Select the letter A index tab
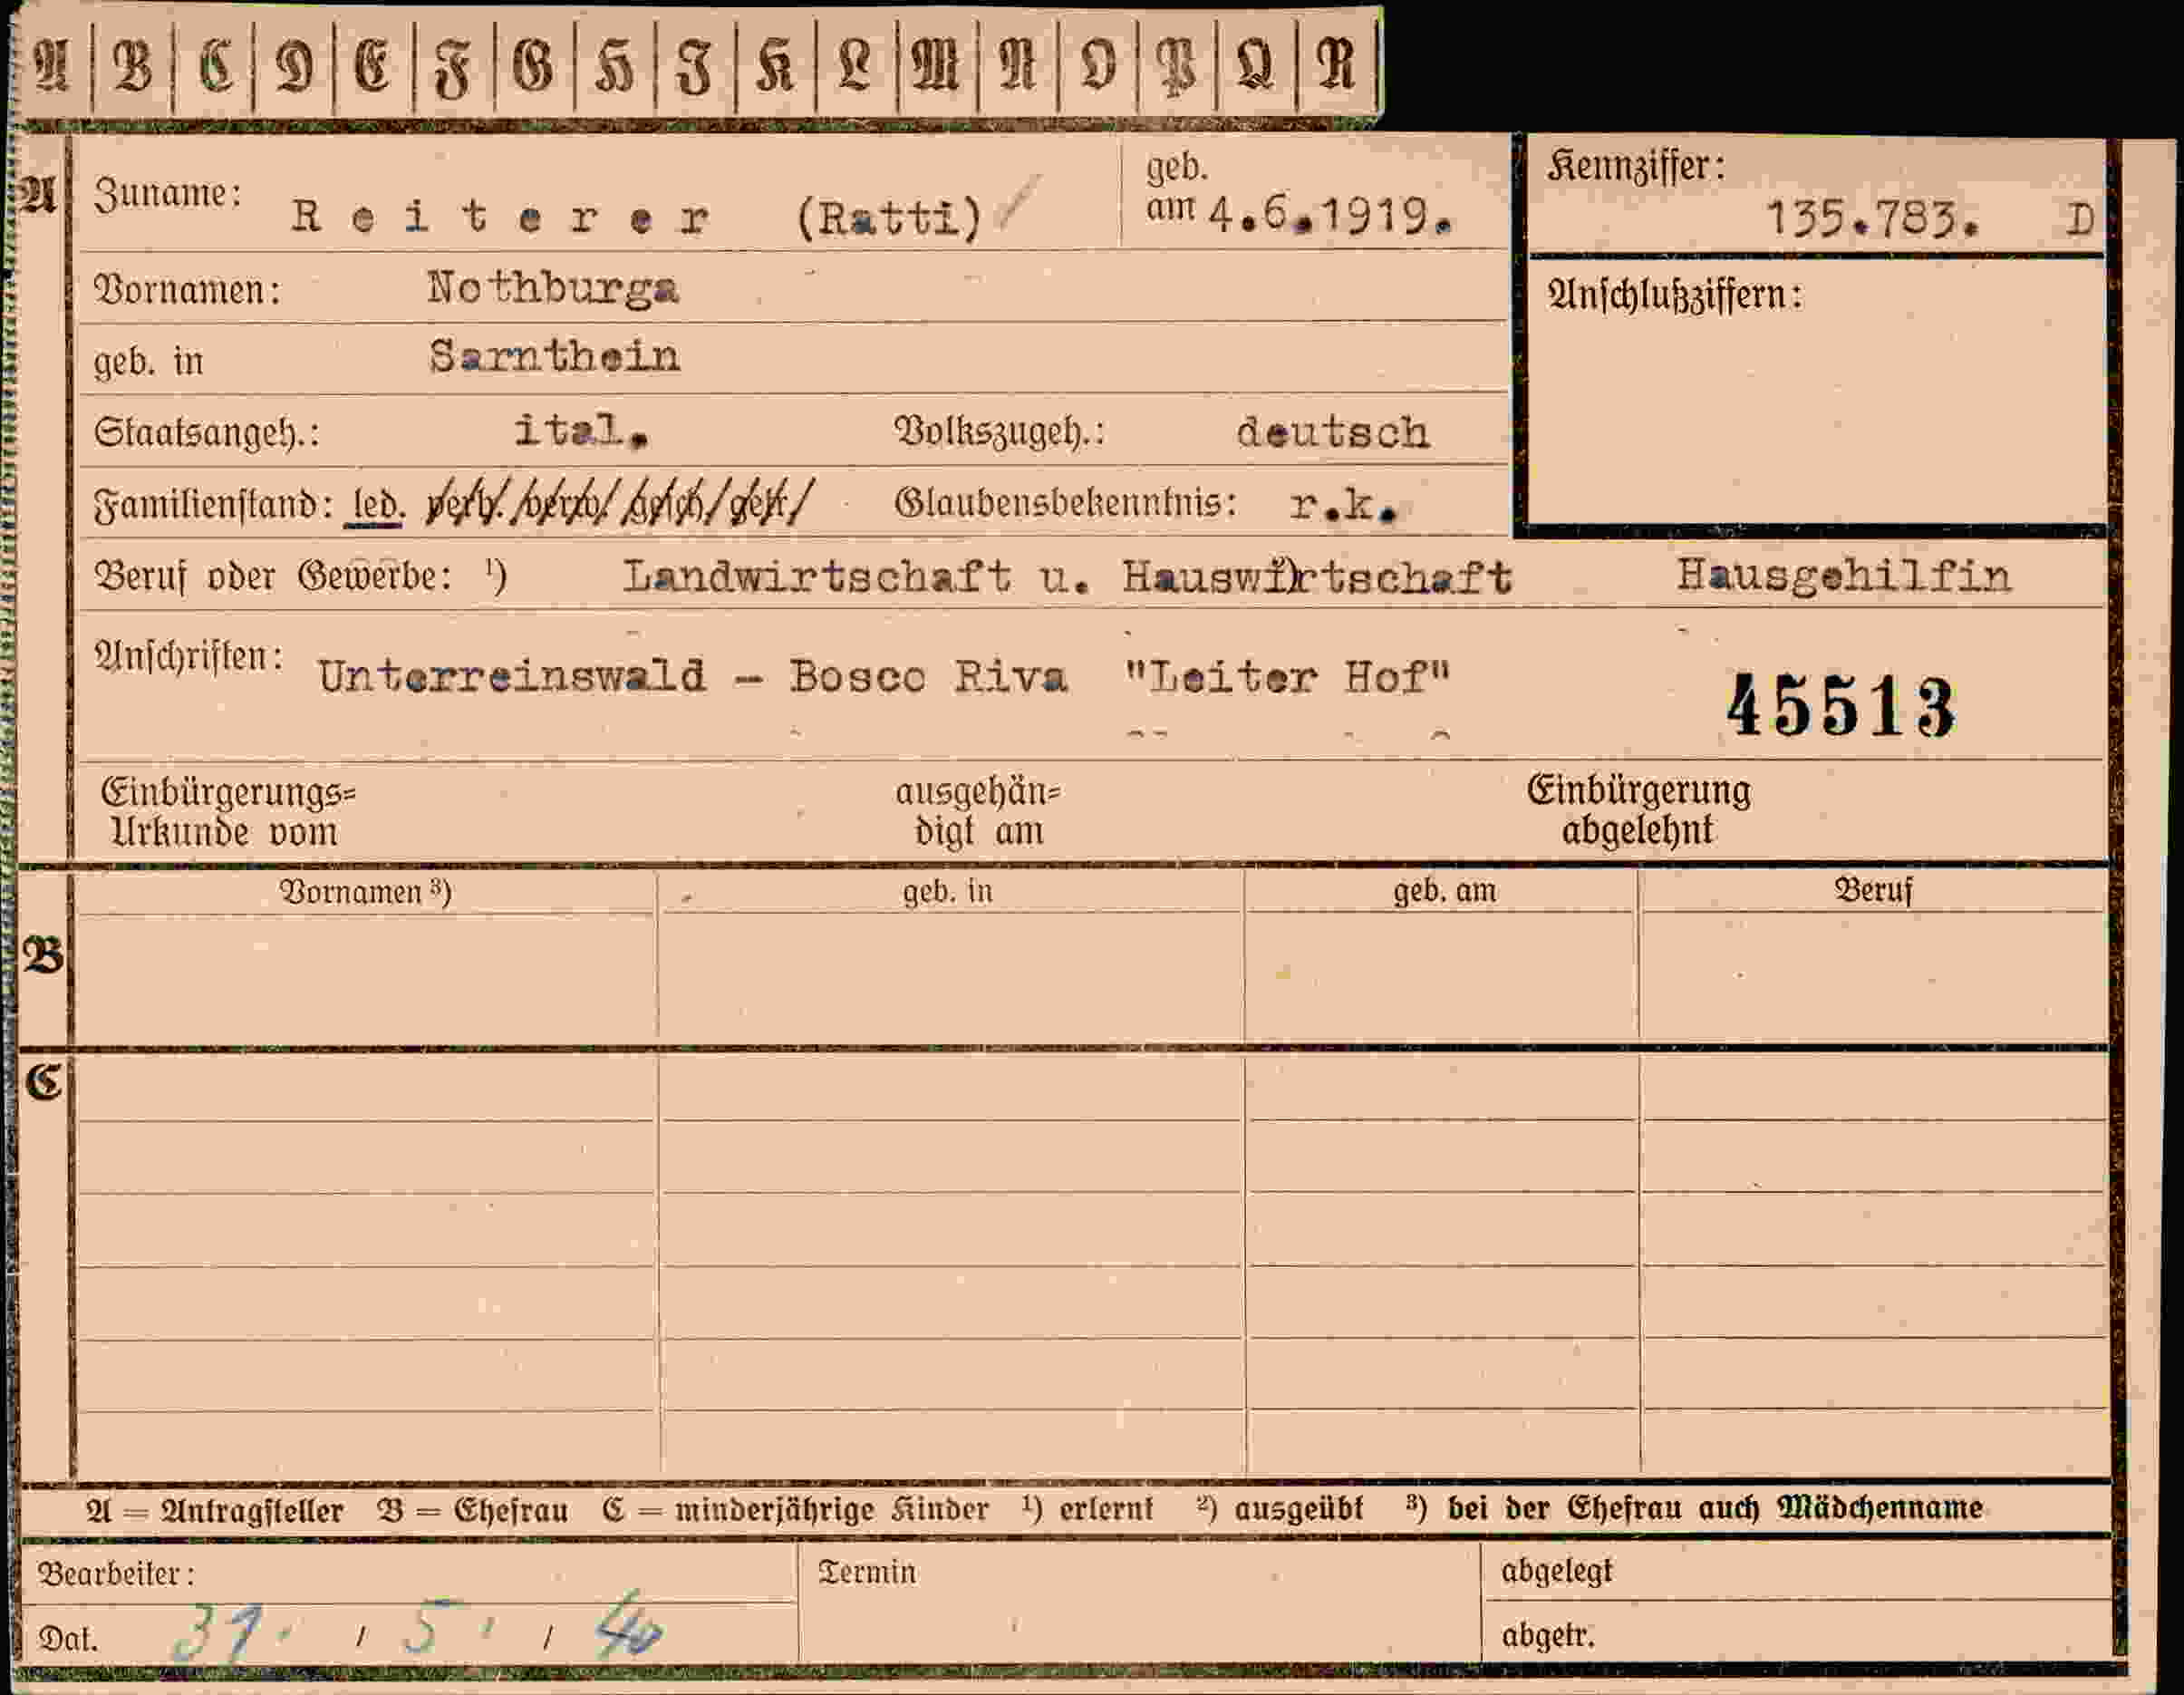The image size is (2184, 1695). (52, 66)
